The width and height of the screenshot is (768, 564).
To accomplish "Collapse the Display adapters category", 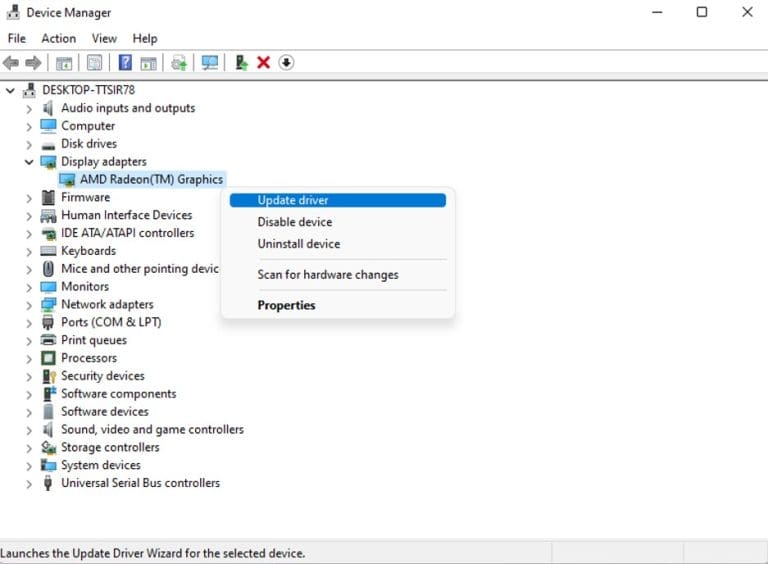I will [29, 162].
